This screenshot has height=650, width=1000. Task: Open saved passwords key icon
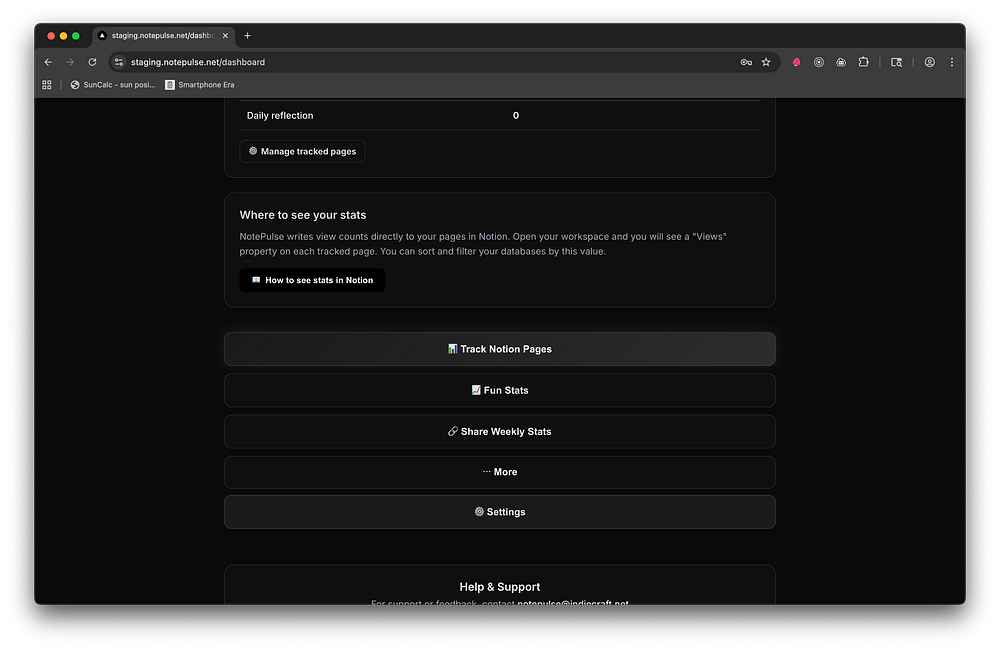746,62
